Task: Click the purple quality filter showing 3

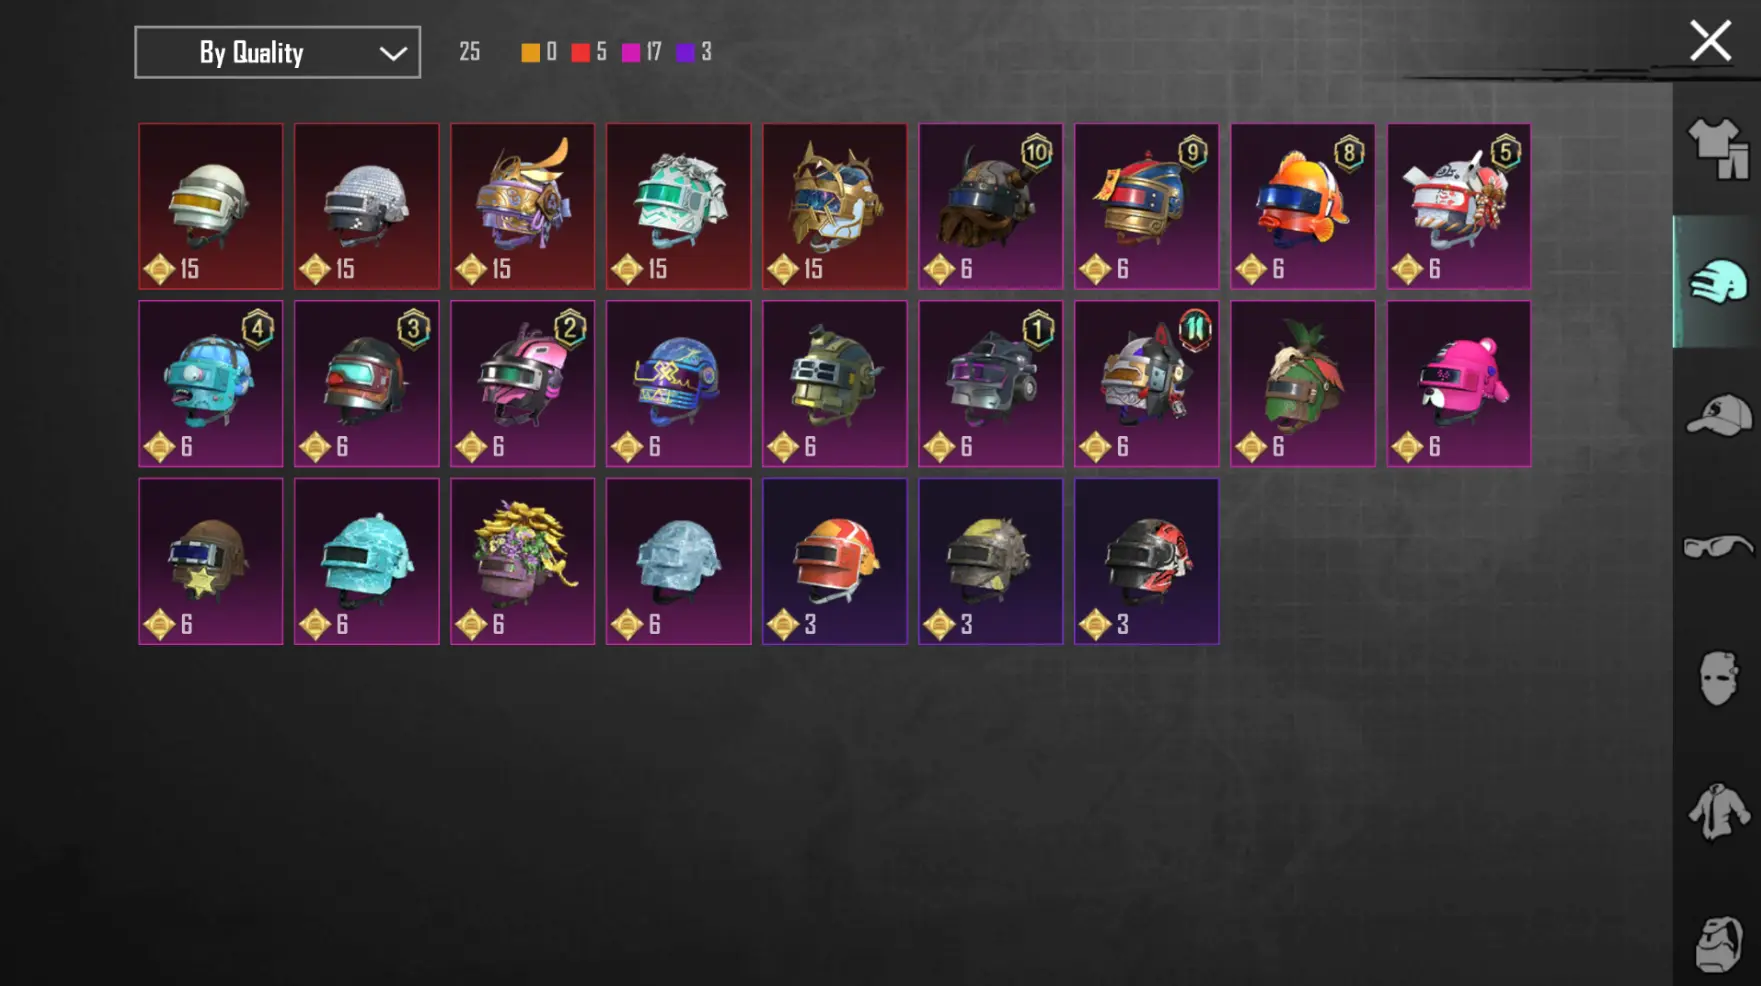Action: coord(694,52)
